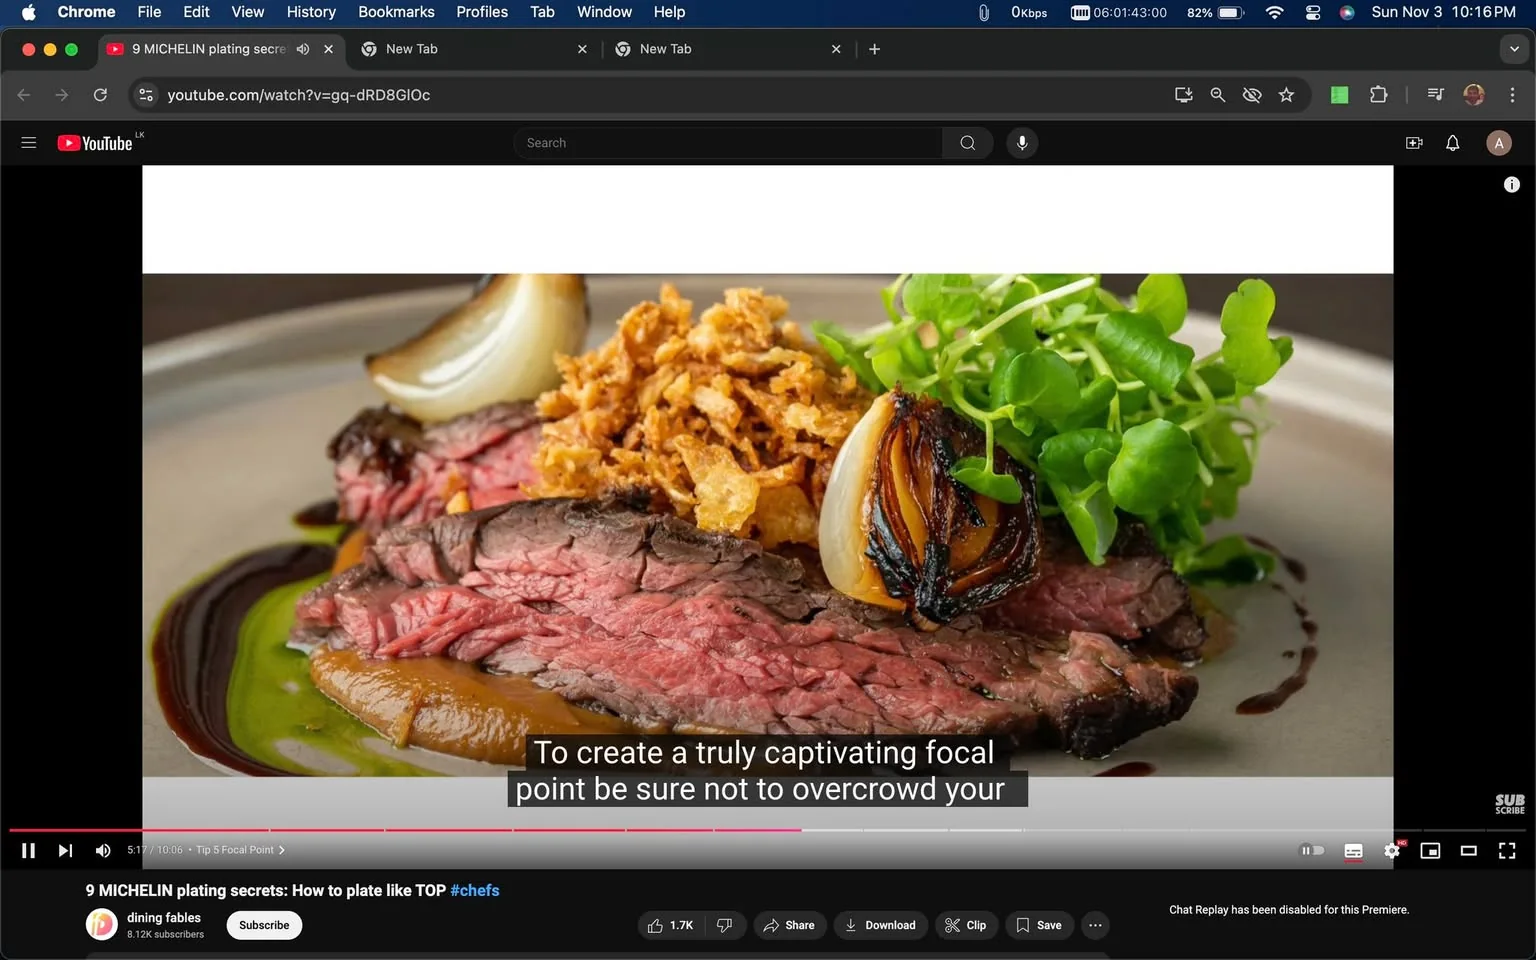Viewport: 1536px width, 960px height.
Task: Toggle the tracking protection eye icon
Action: pyautogui.click(x=1252, y=95)
